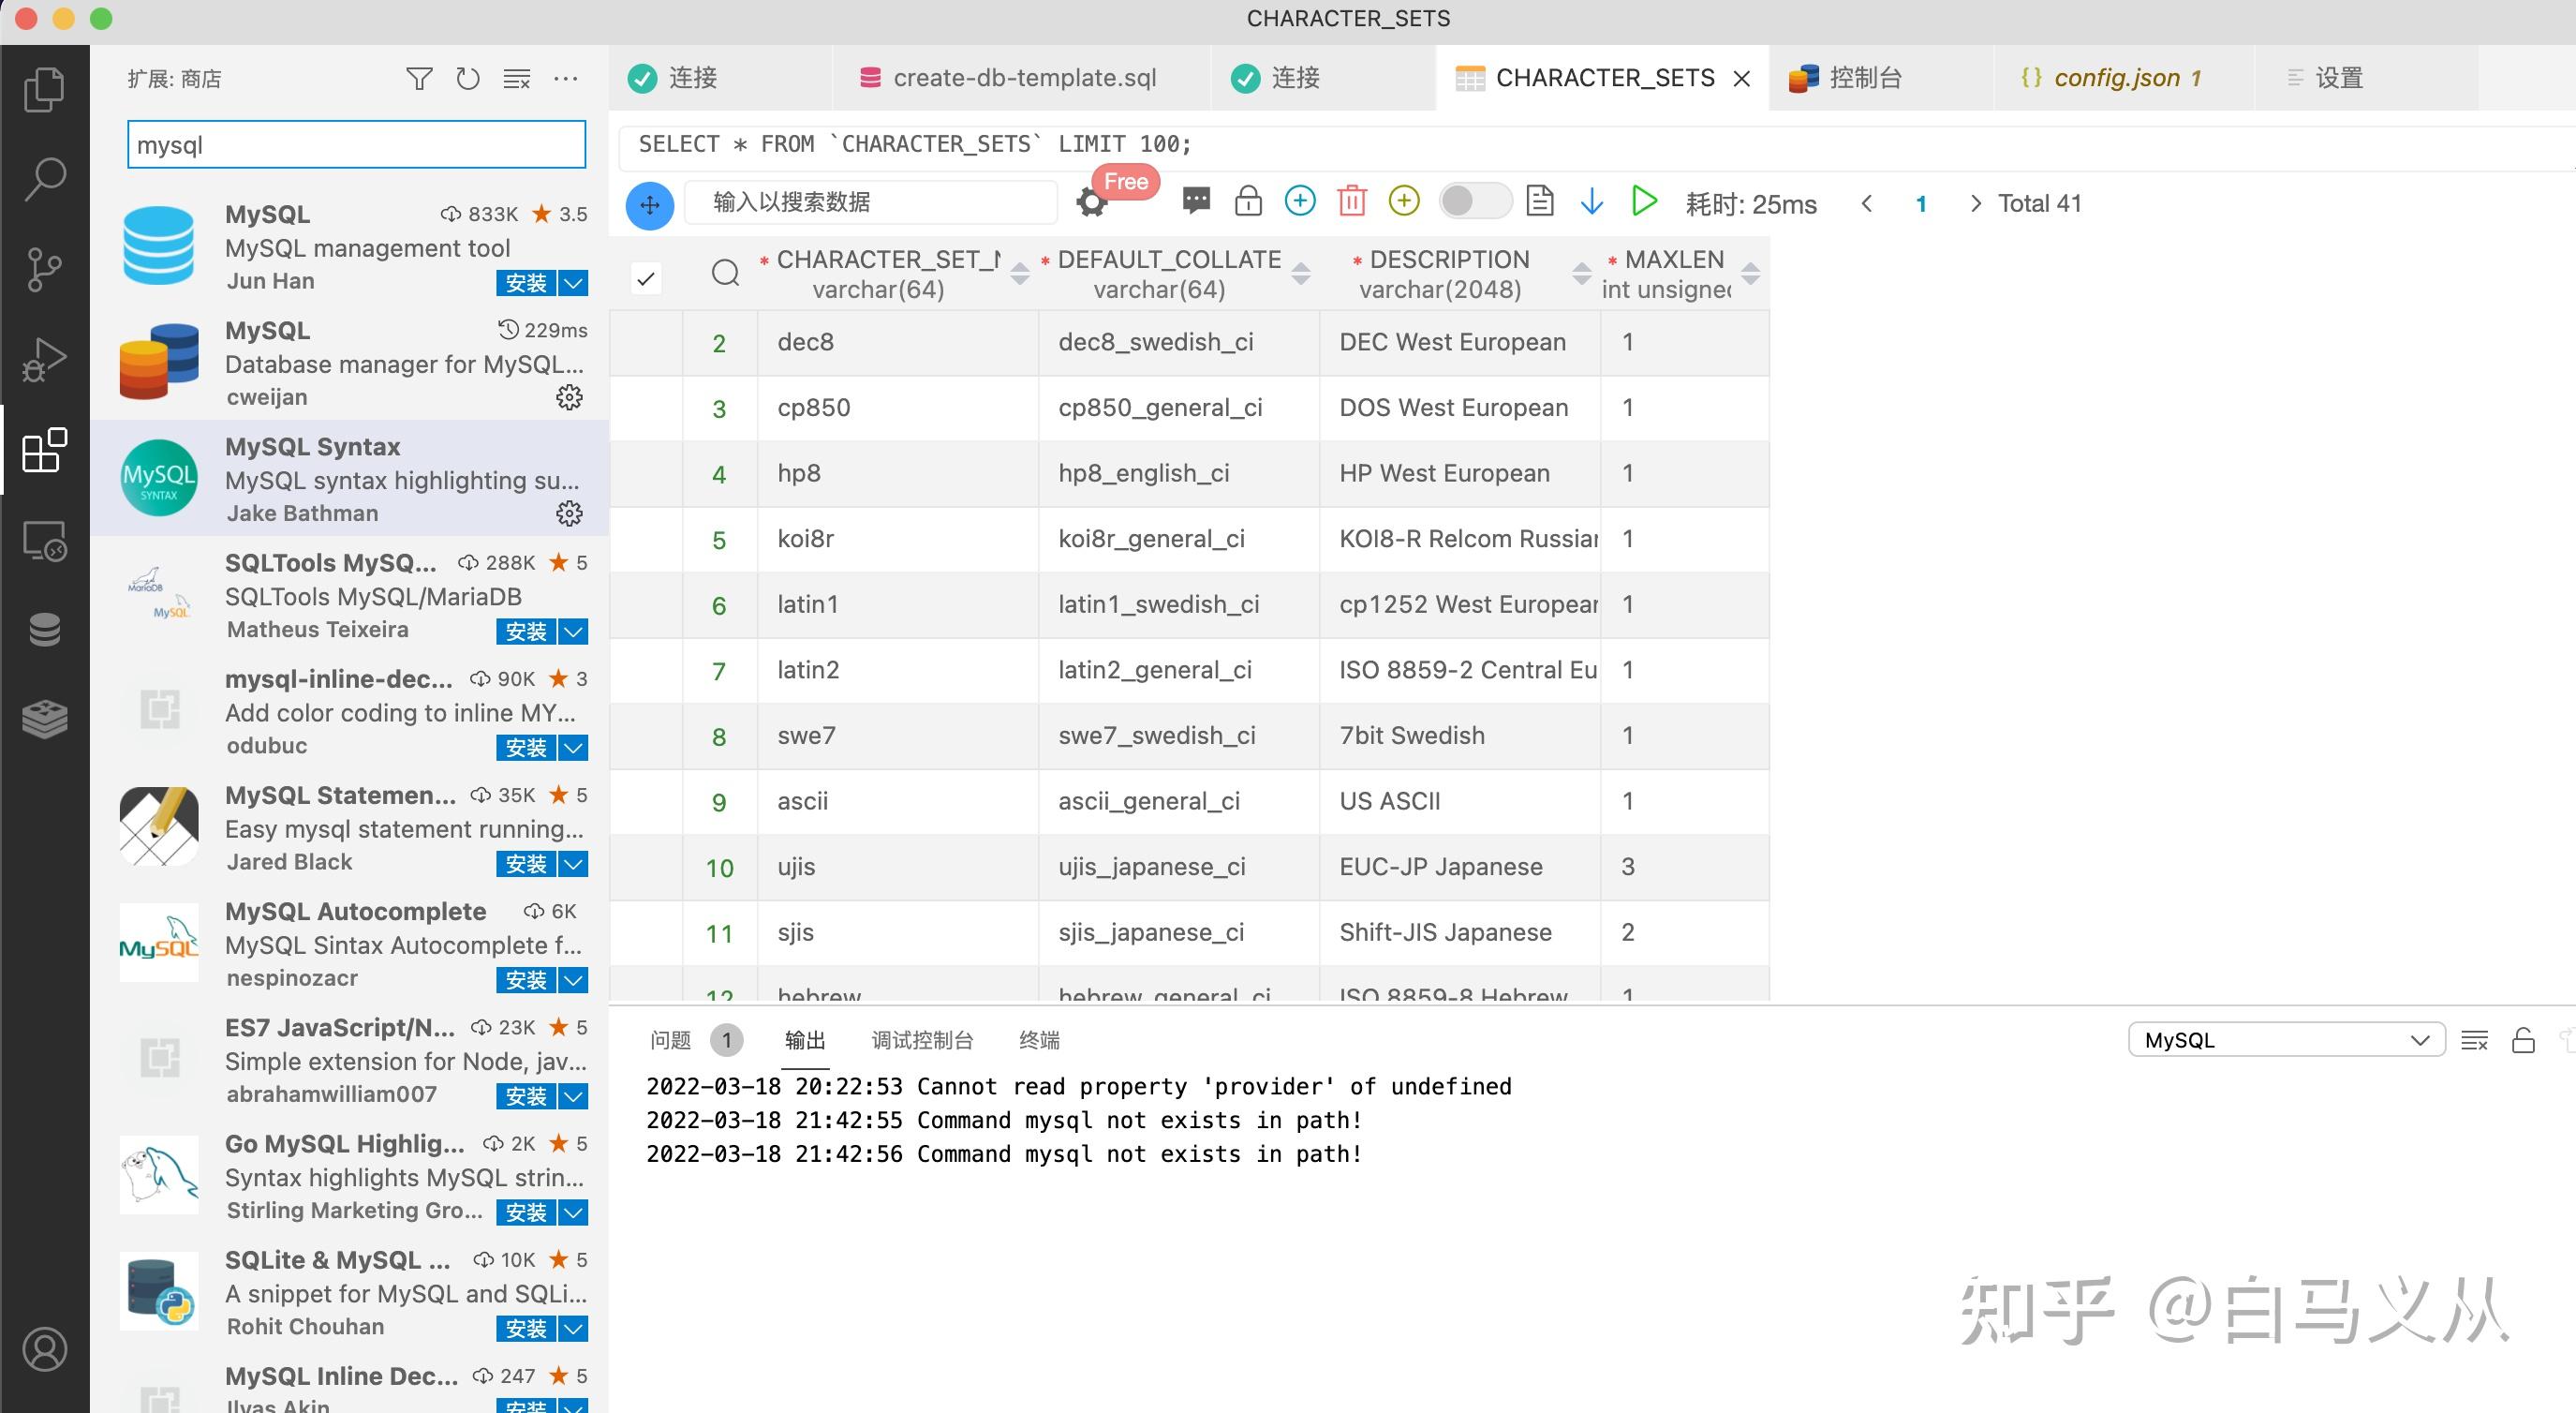Toggle output scroll lock icon
This screenshot has height=1413, width=2576.
tap(2523, 1040)
